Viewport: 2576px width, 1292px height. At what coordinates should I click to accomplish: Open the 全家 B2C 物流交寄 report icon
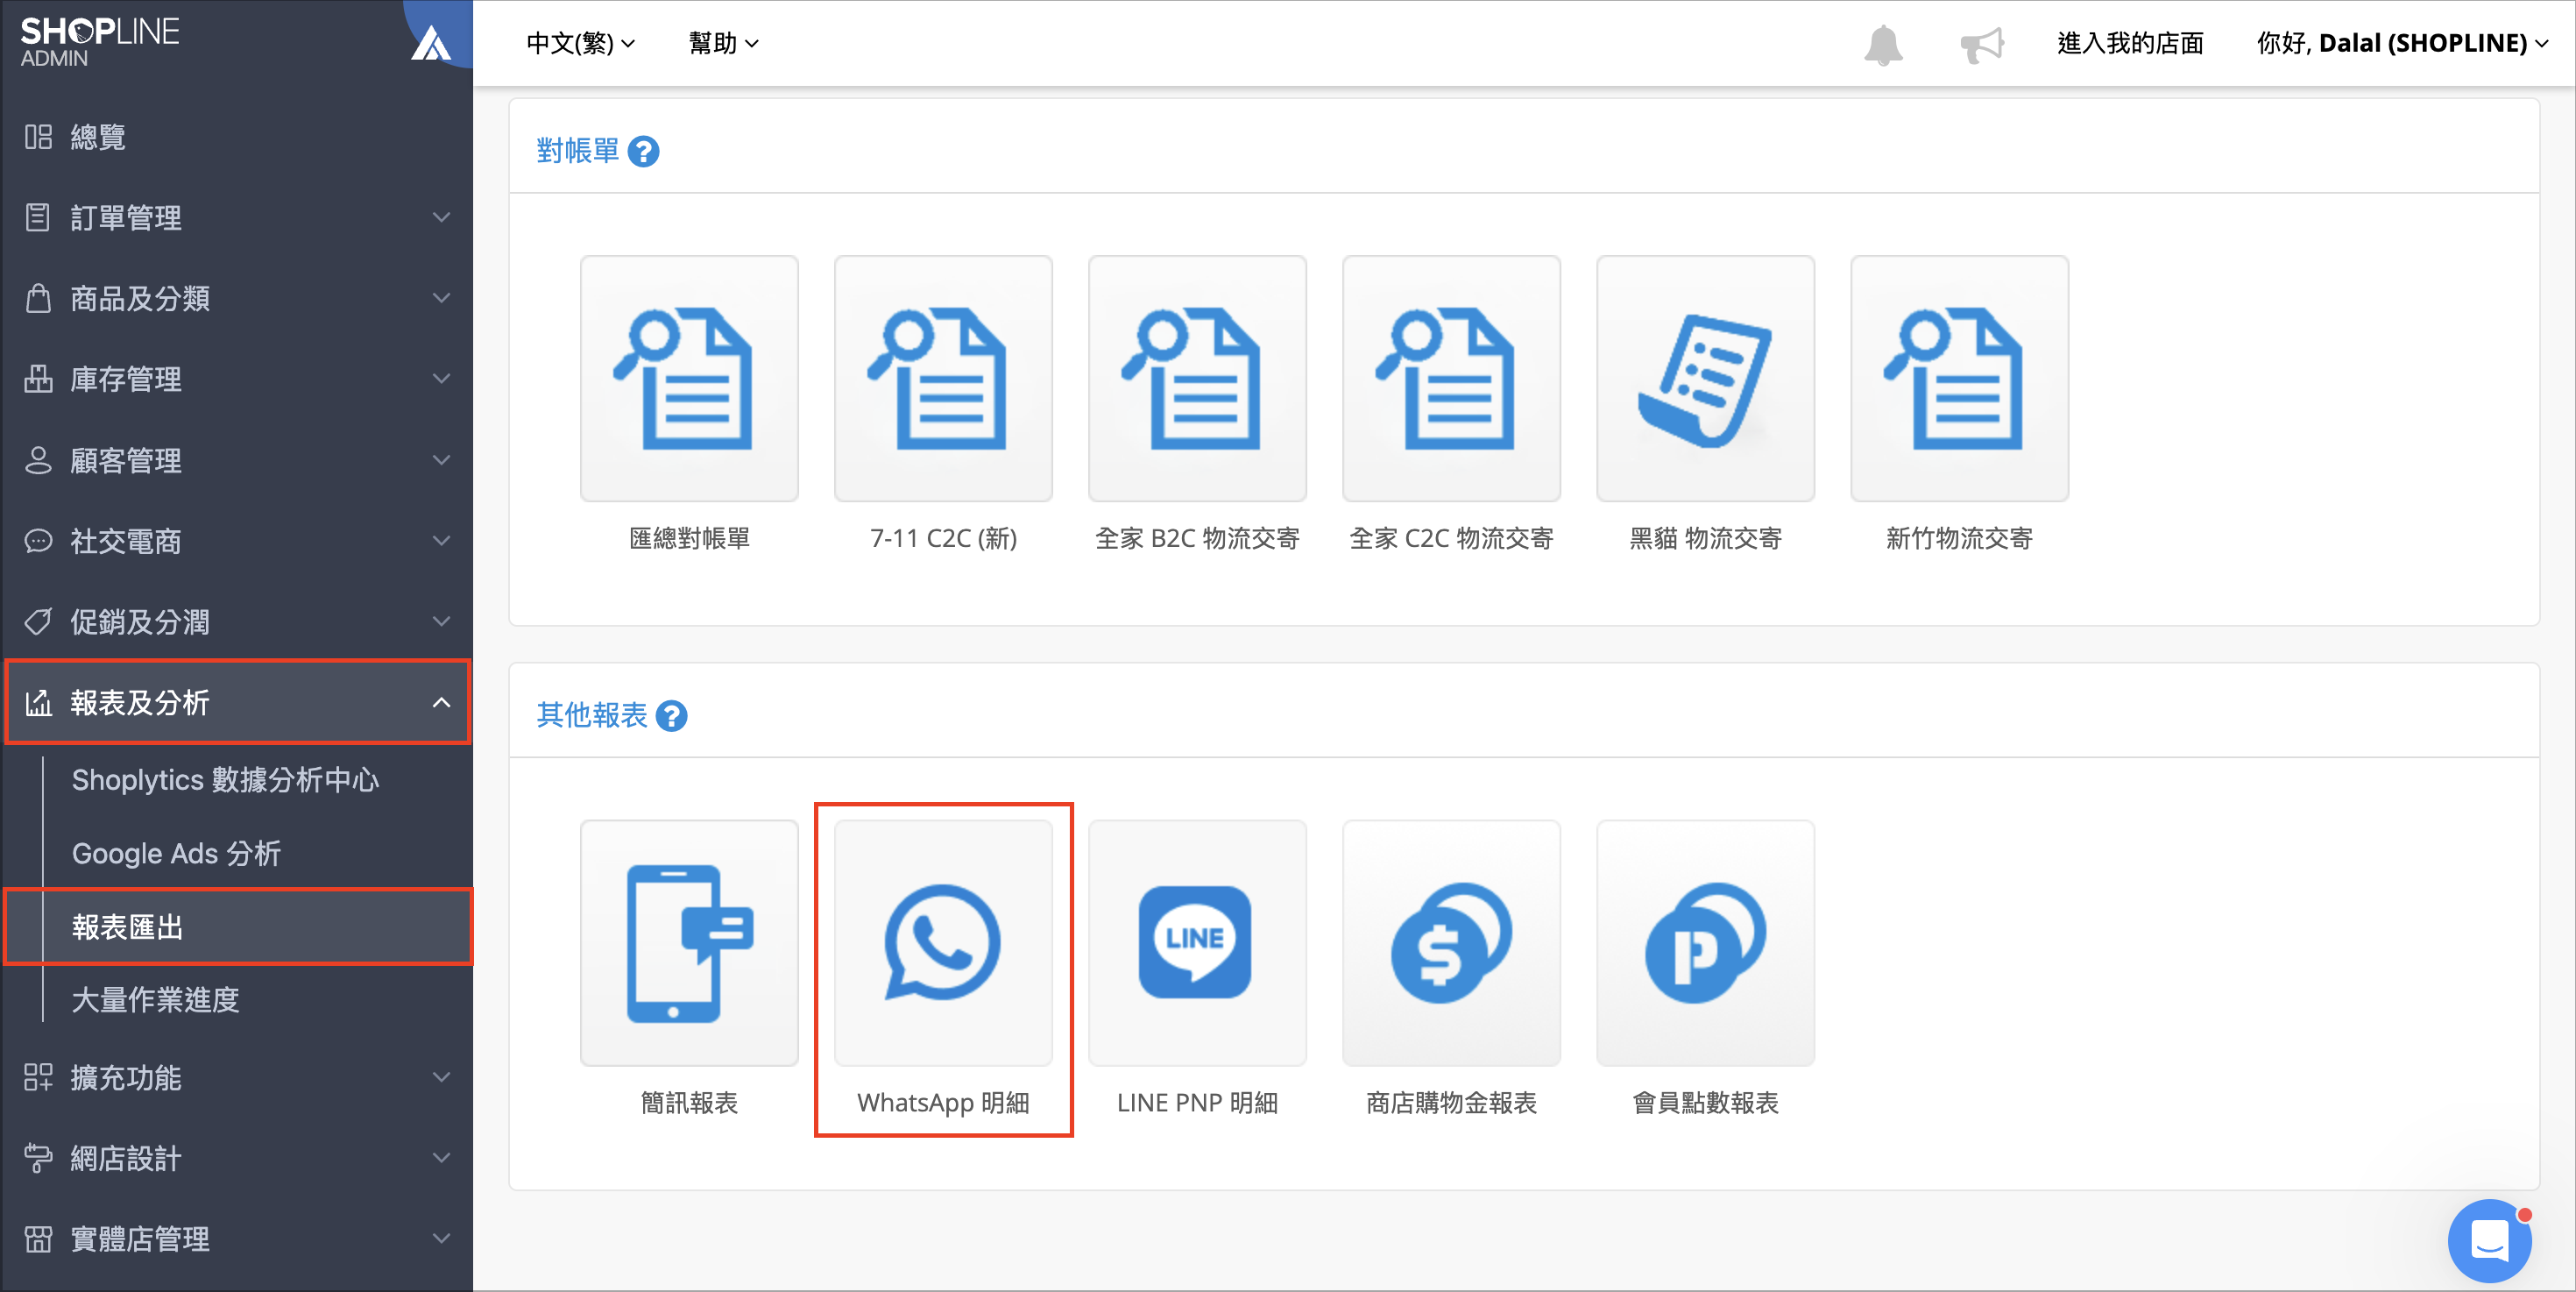pyautogui.click(x=1197, y=378)
